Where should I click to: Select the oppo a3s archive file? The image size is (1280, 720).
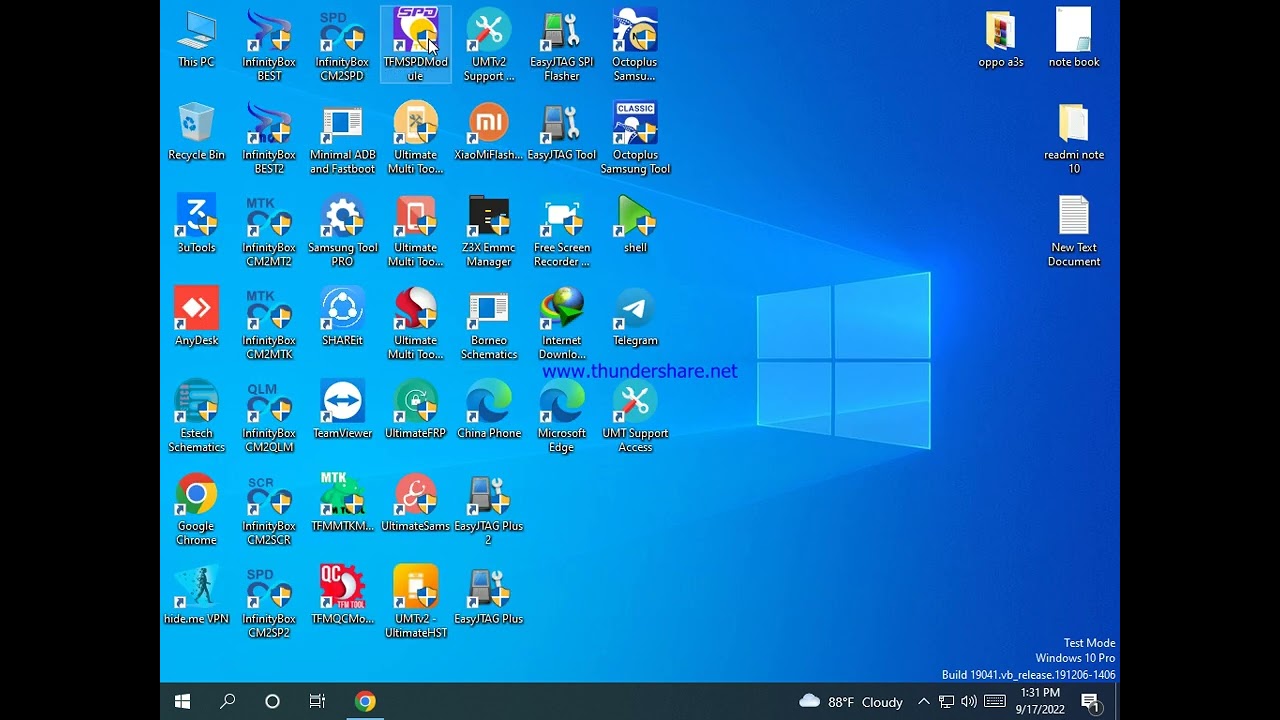tap(1001, 40)
